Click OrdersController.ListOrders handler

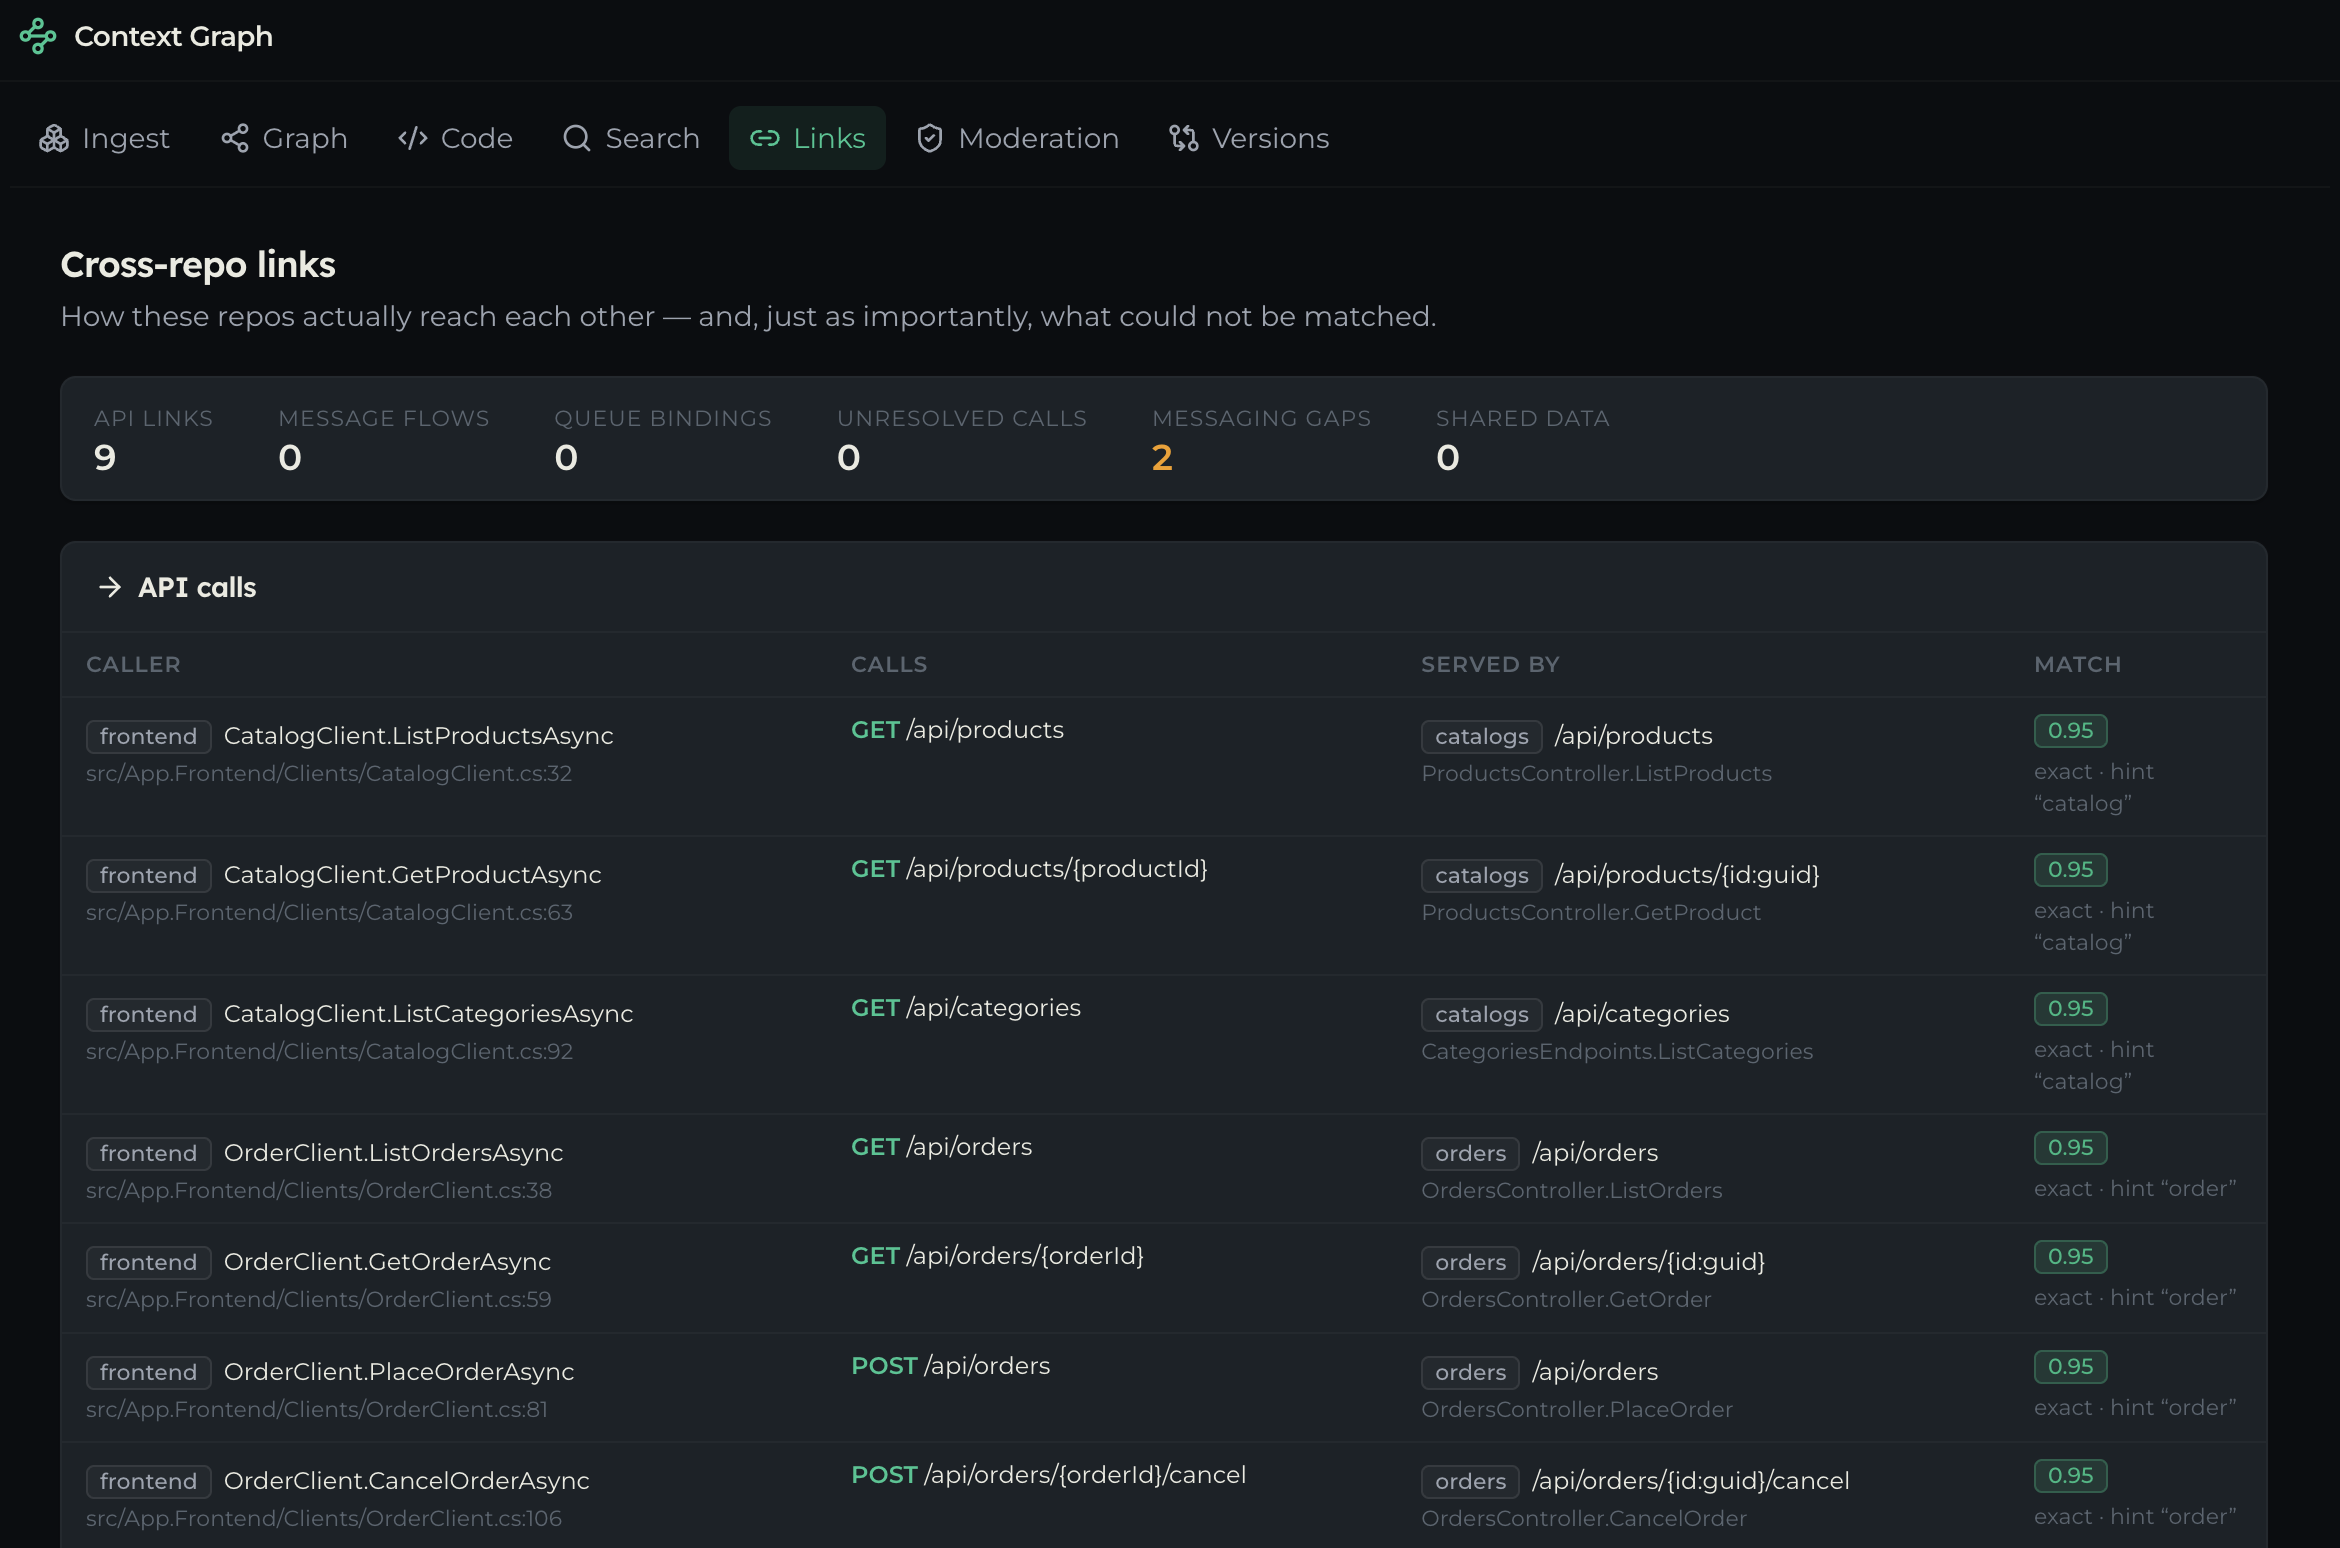pyautogui.click(x=1572, y=1191)
